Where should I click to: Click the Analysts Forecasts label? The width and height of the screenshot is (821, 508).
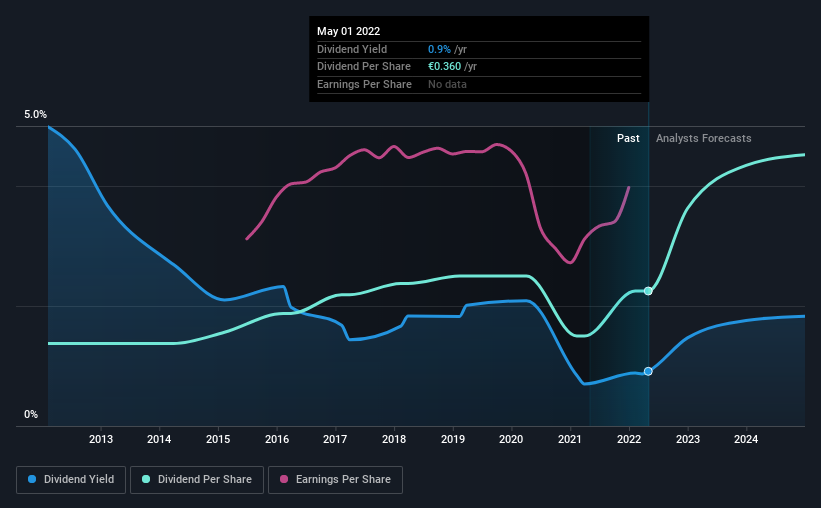[x=703, y=139]
